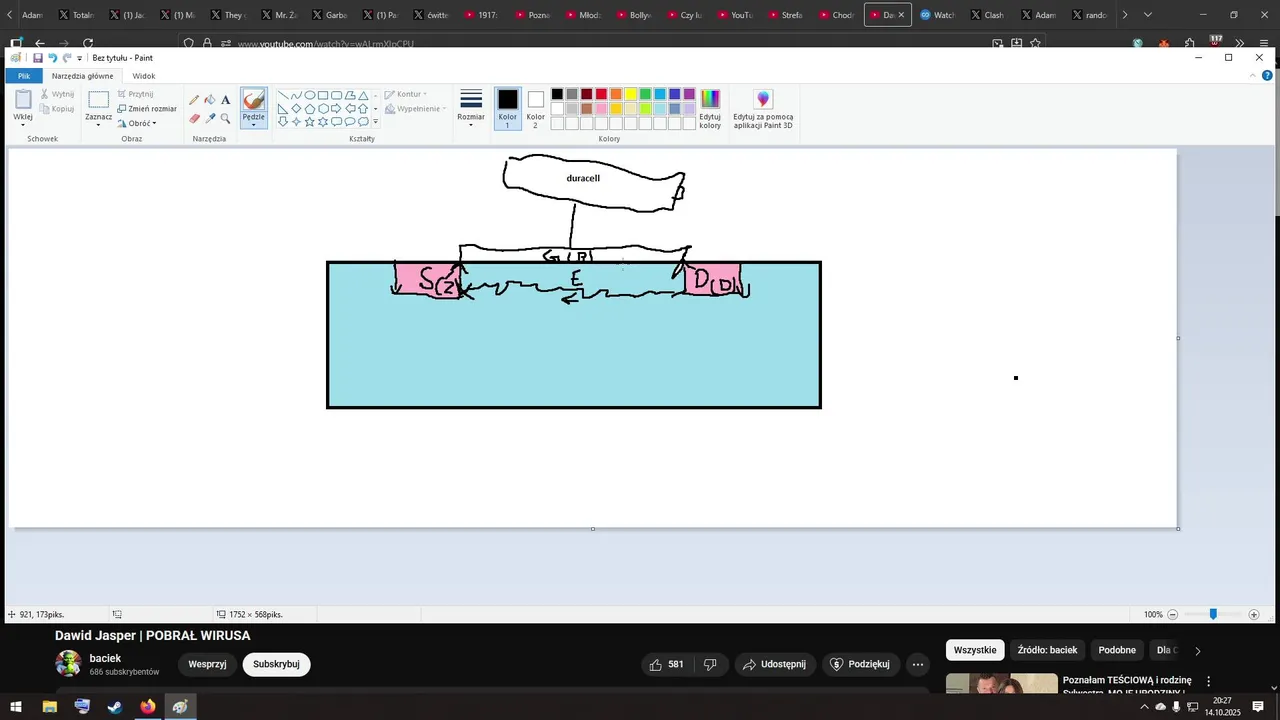Save the drawing with Quick Access save icon

point(38,58)
